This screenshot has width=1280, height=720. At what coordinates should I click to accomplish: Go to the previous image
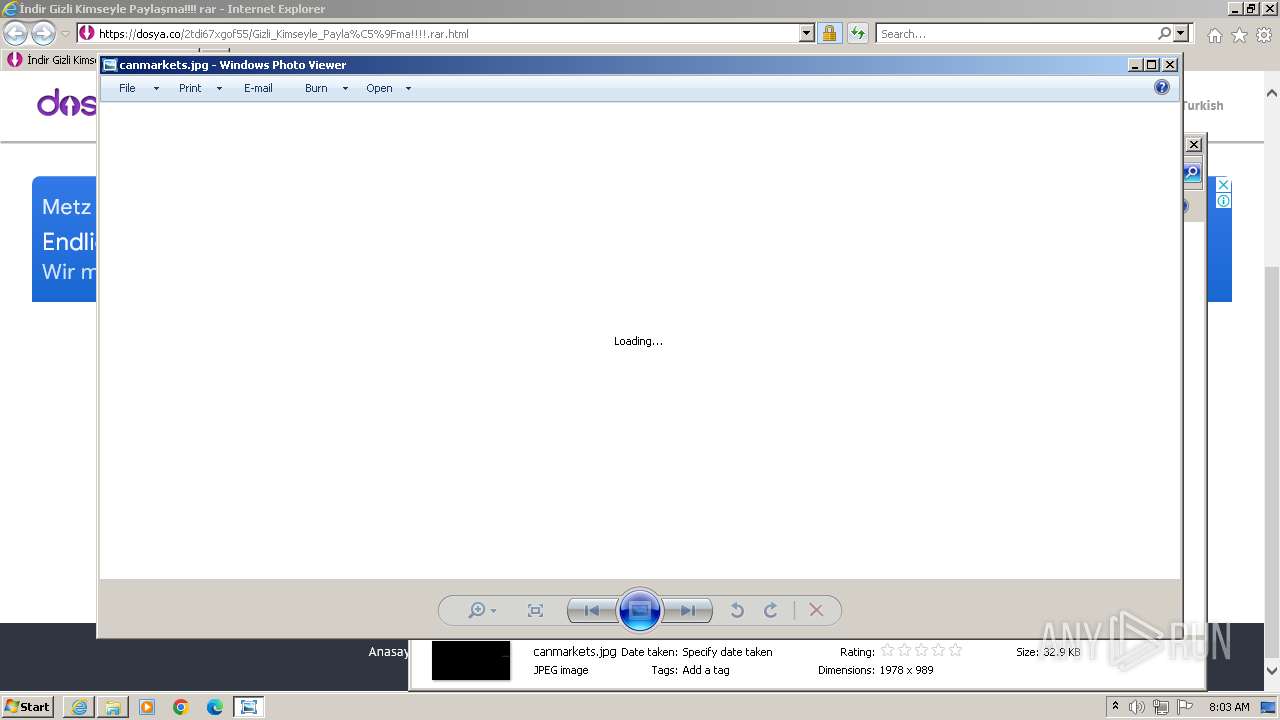(x=592, y=610)
